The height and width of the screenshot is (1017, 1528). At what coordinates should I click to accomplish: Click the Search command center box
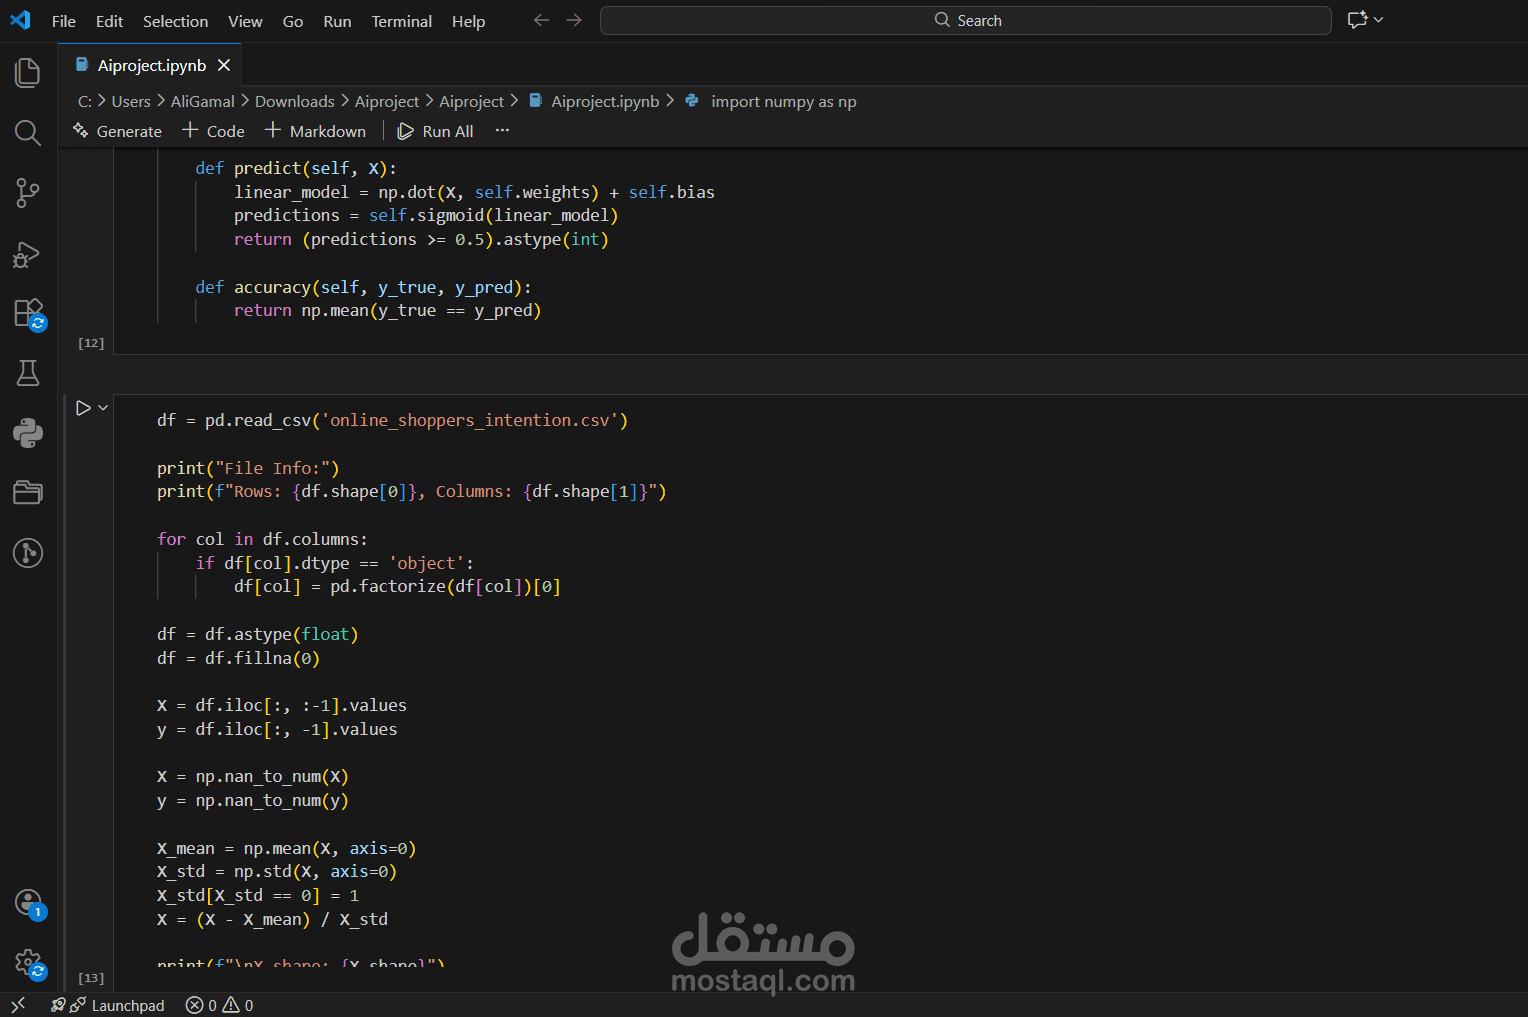pos(966,20)
